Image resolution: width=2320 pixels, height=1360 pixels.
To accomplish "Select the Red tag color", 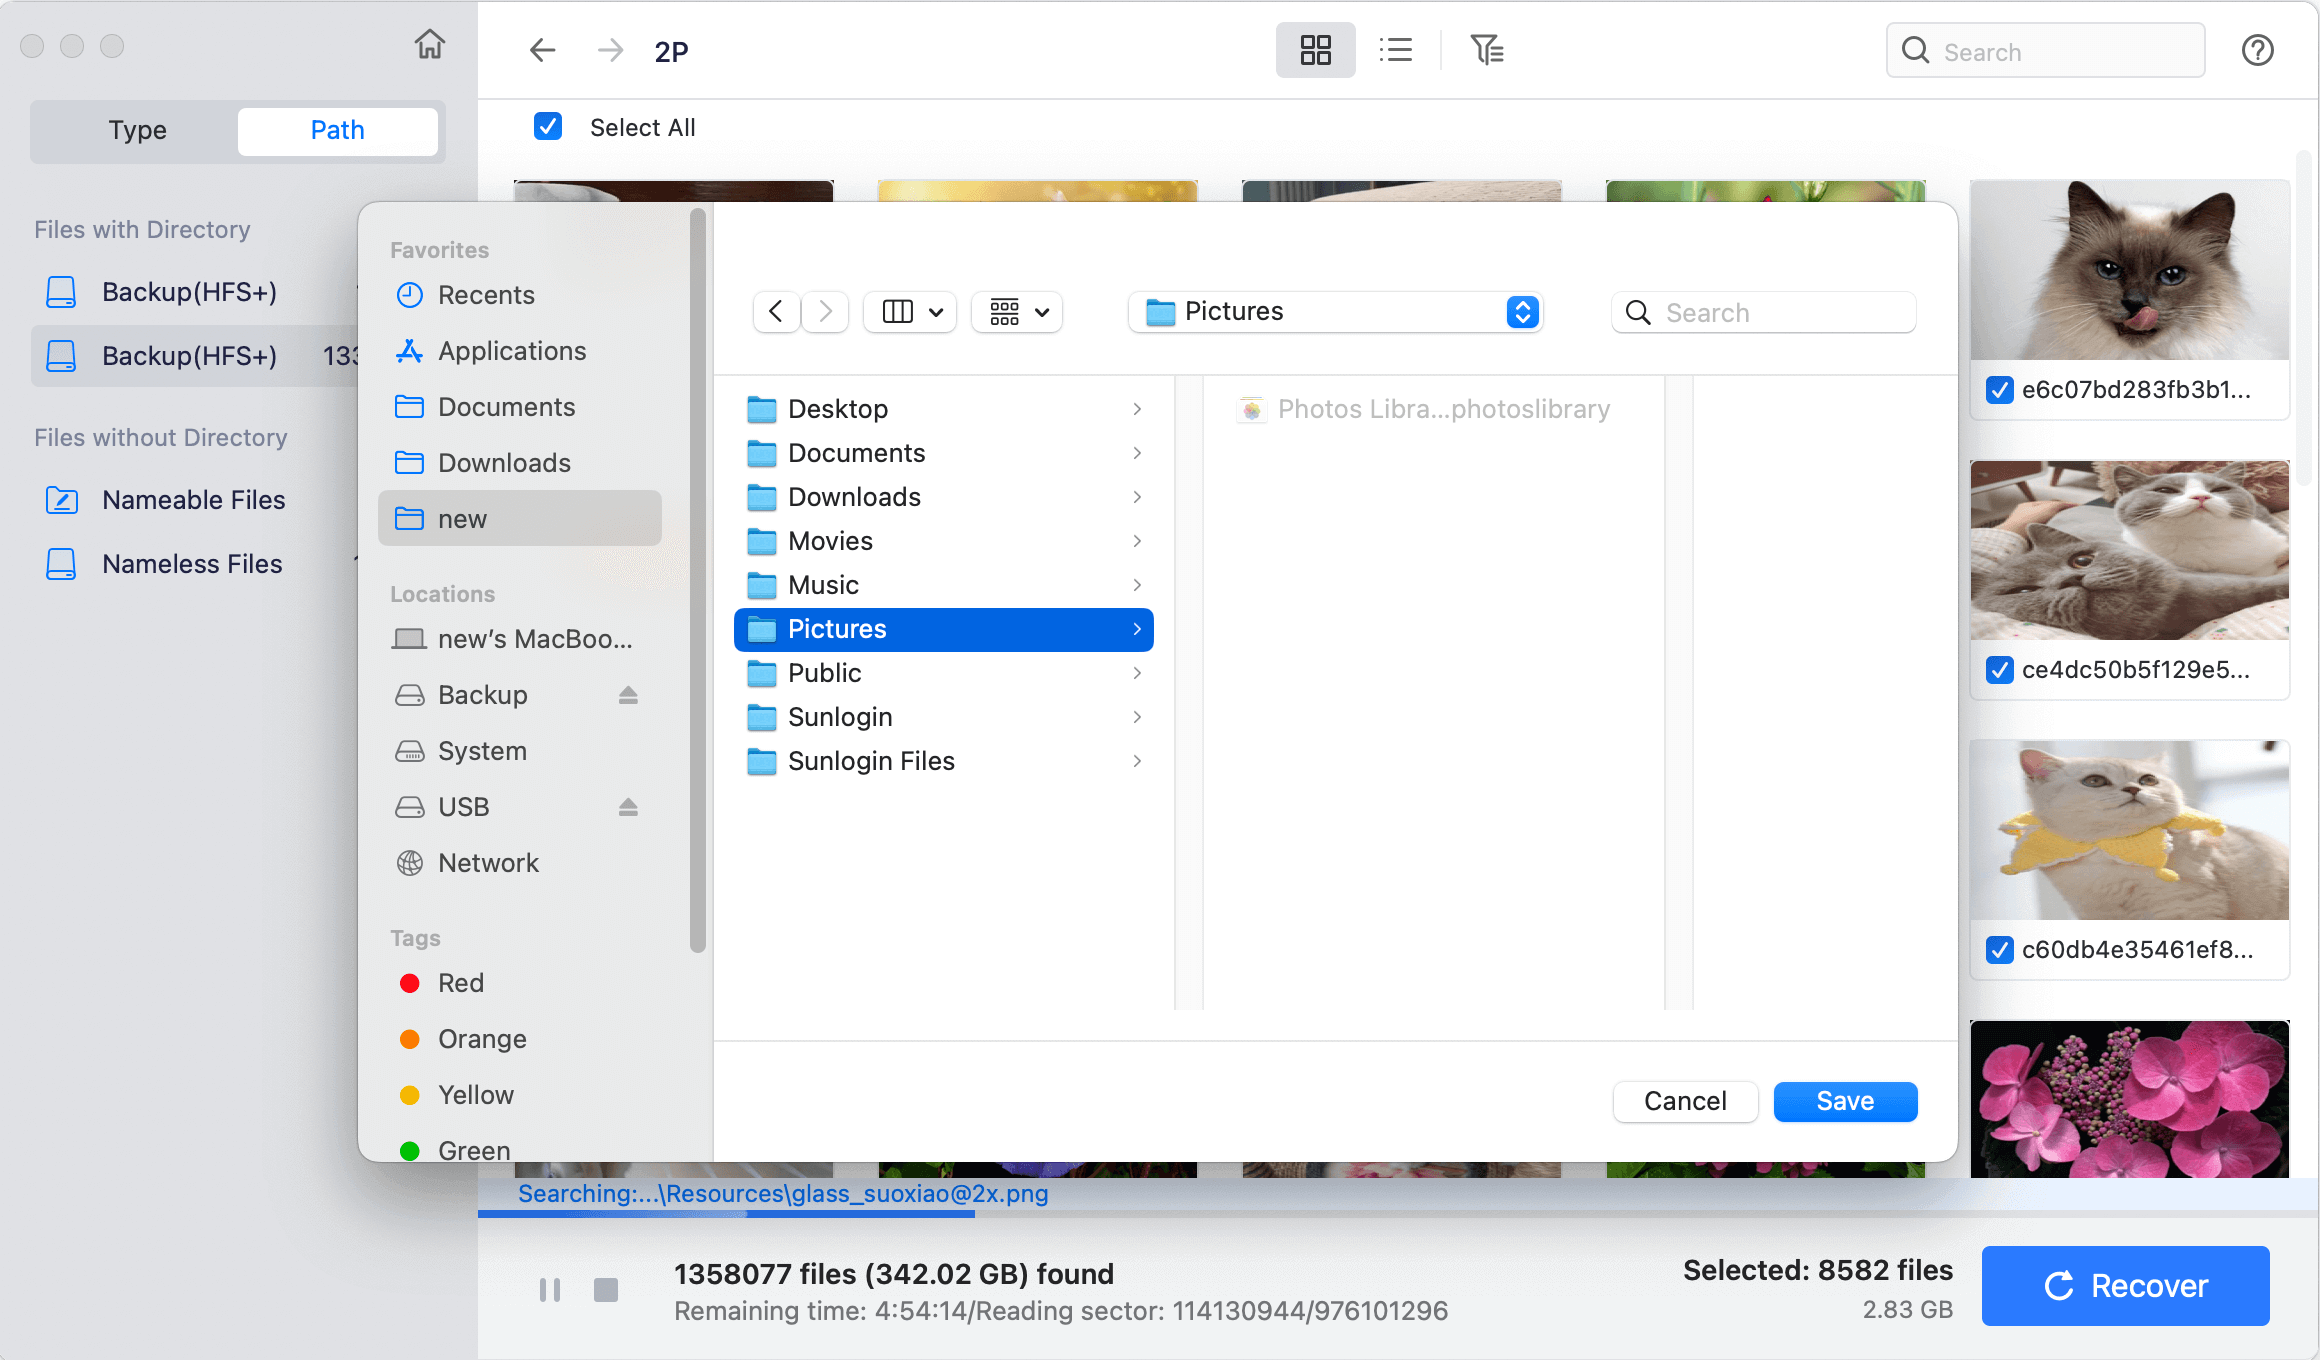I will (441, 983).
